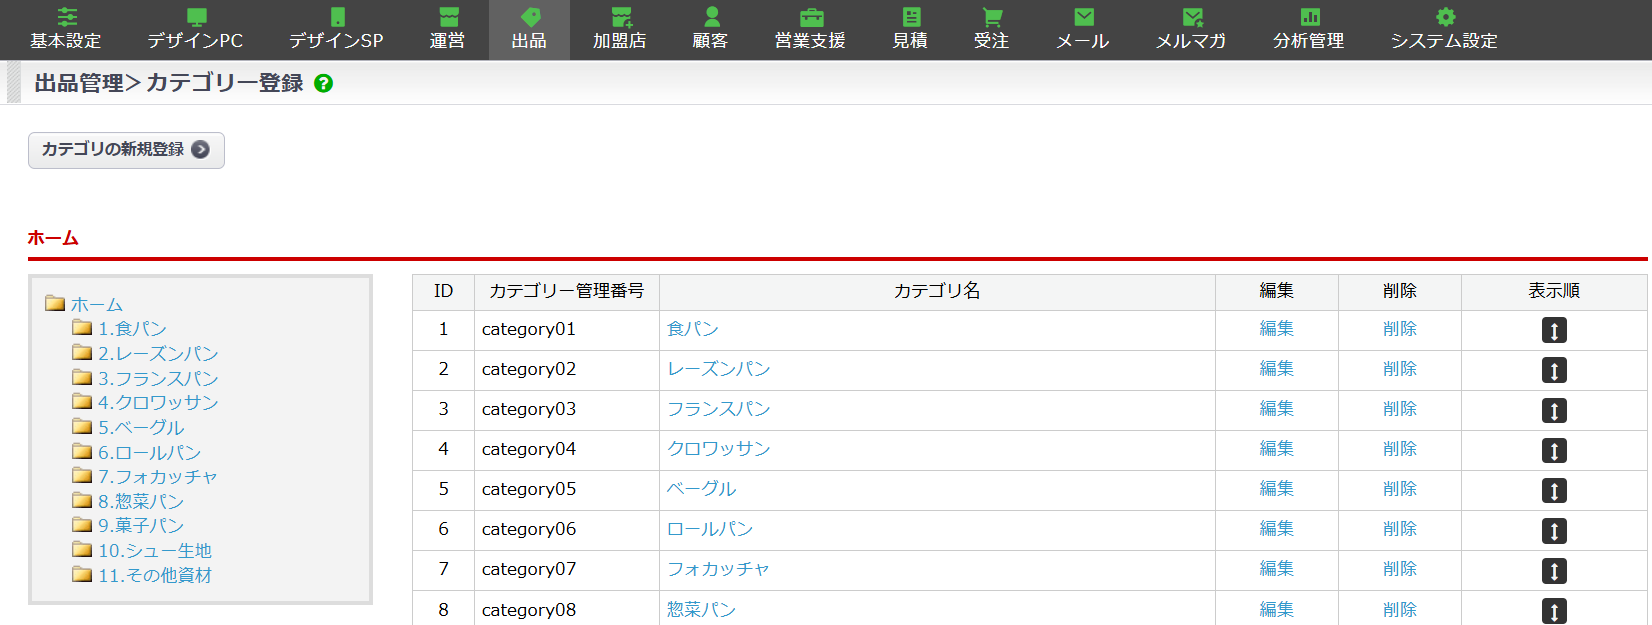
Task: Open the 受注 cart icon
Action: [x=992, y=17]
